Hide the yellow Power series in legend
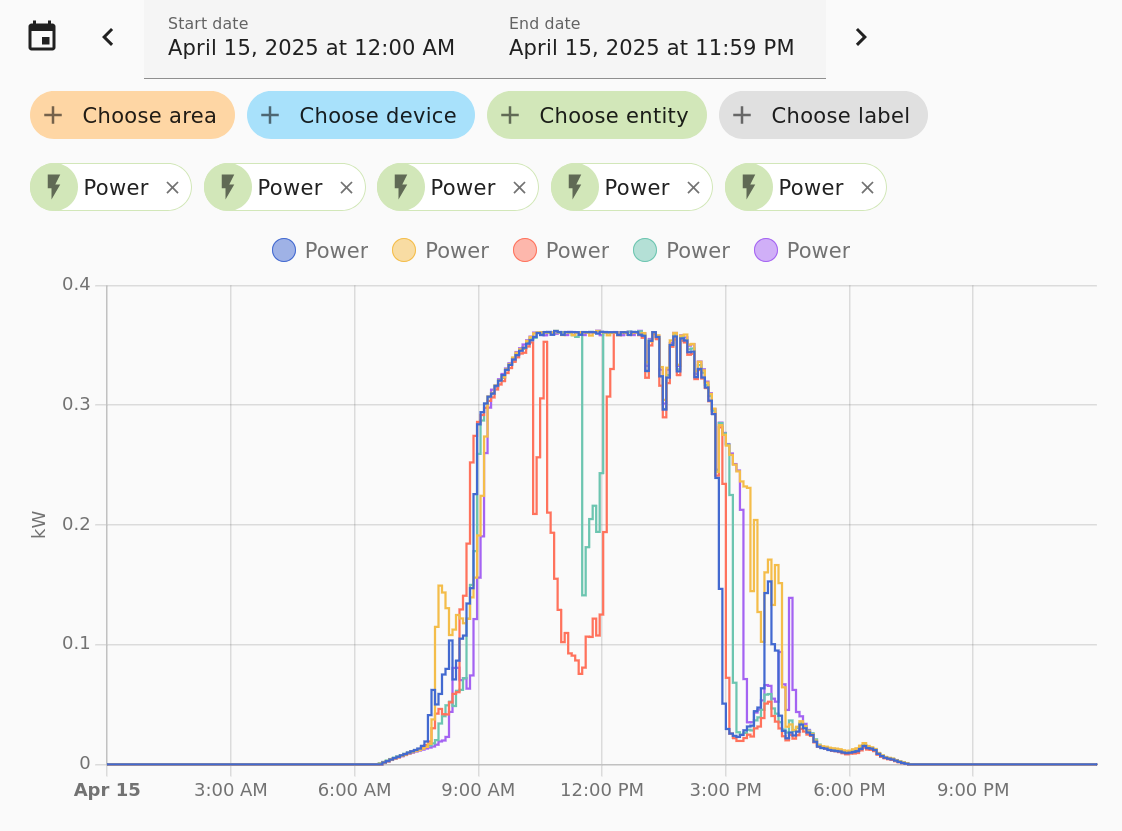Viewport: 1122px width, 831px height. pyautogui.click(x=440, y=250)
